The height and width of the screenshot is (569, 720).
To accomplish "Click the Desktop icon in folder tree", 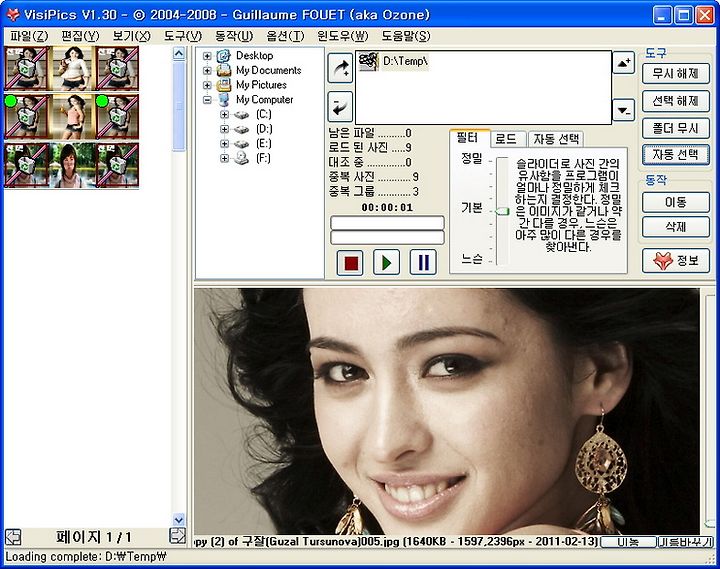I will point(224,56).
